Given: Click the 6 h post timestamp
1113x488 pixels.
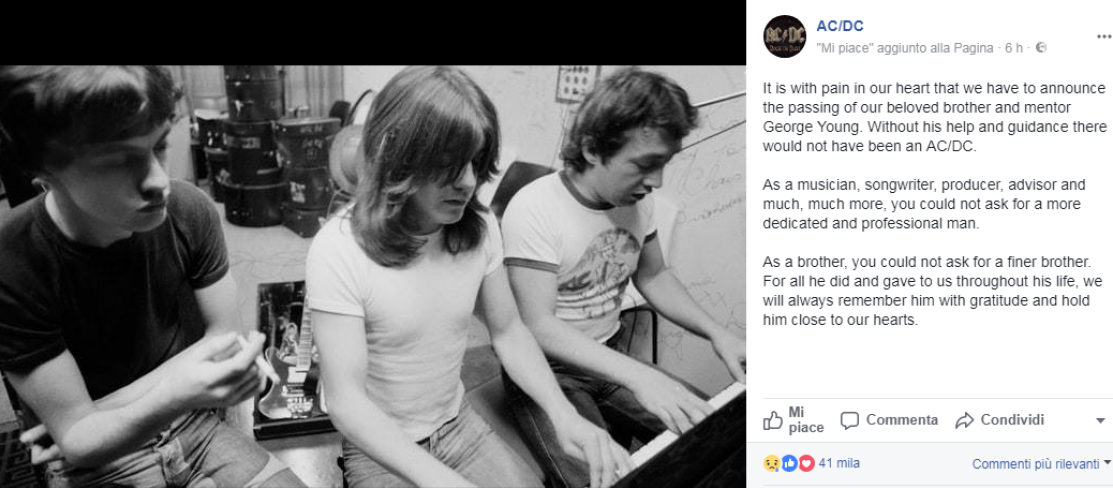Looking at the screenshot, I should coord(1013,48).
